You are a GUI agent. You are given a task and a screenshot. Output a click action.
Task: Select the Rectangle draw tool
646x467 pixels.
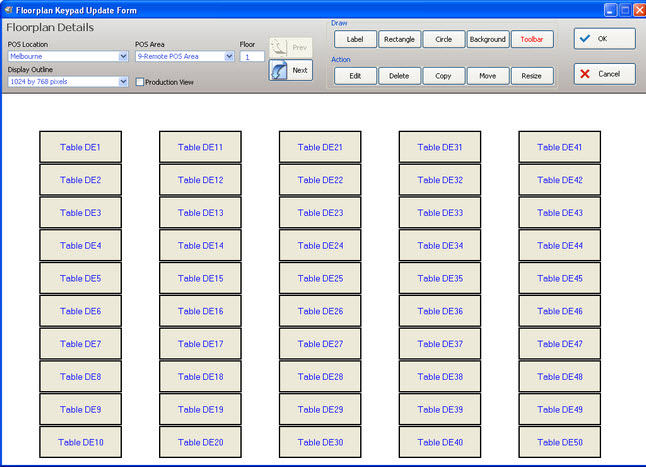point(399,40)
